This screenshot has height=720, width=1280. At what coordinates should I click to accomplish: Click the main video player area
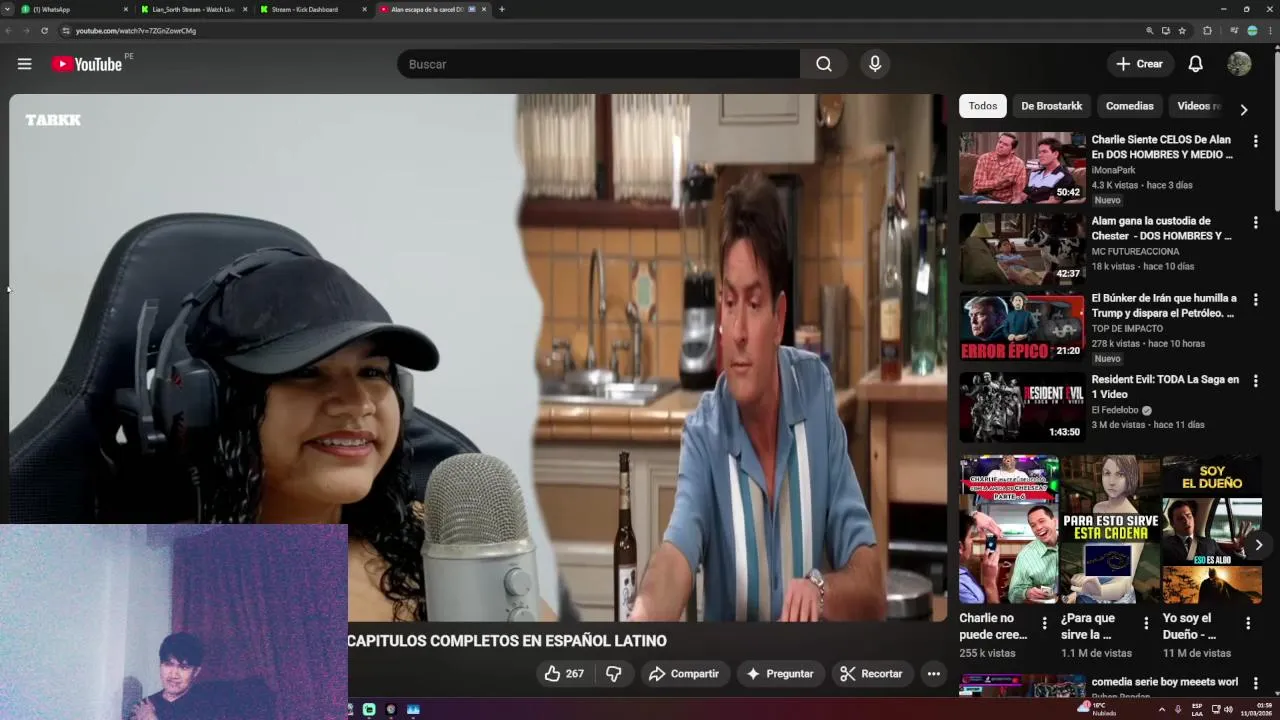click(x=478, y=357)
